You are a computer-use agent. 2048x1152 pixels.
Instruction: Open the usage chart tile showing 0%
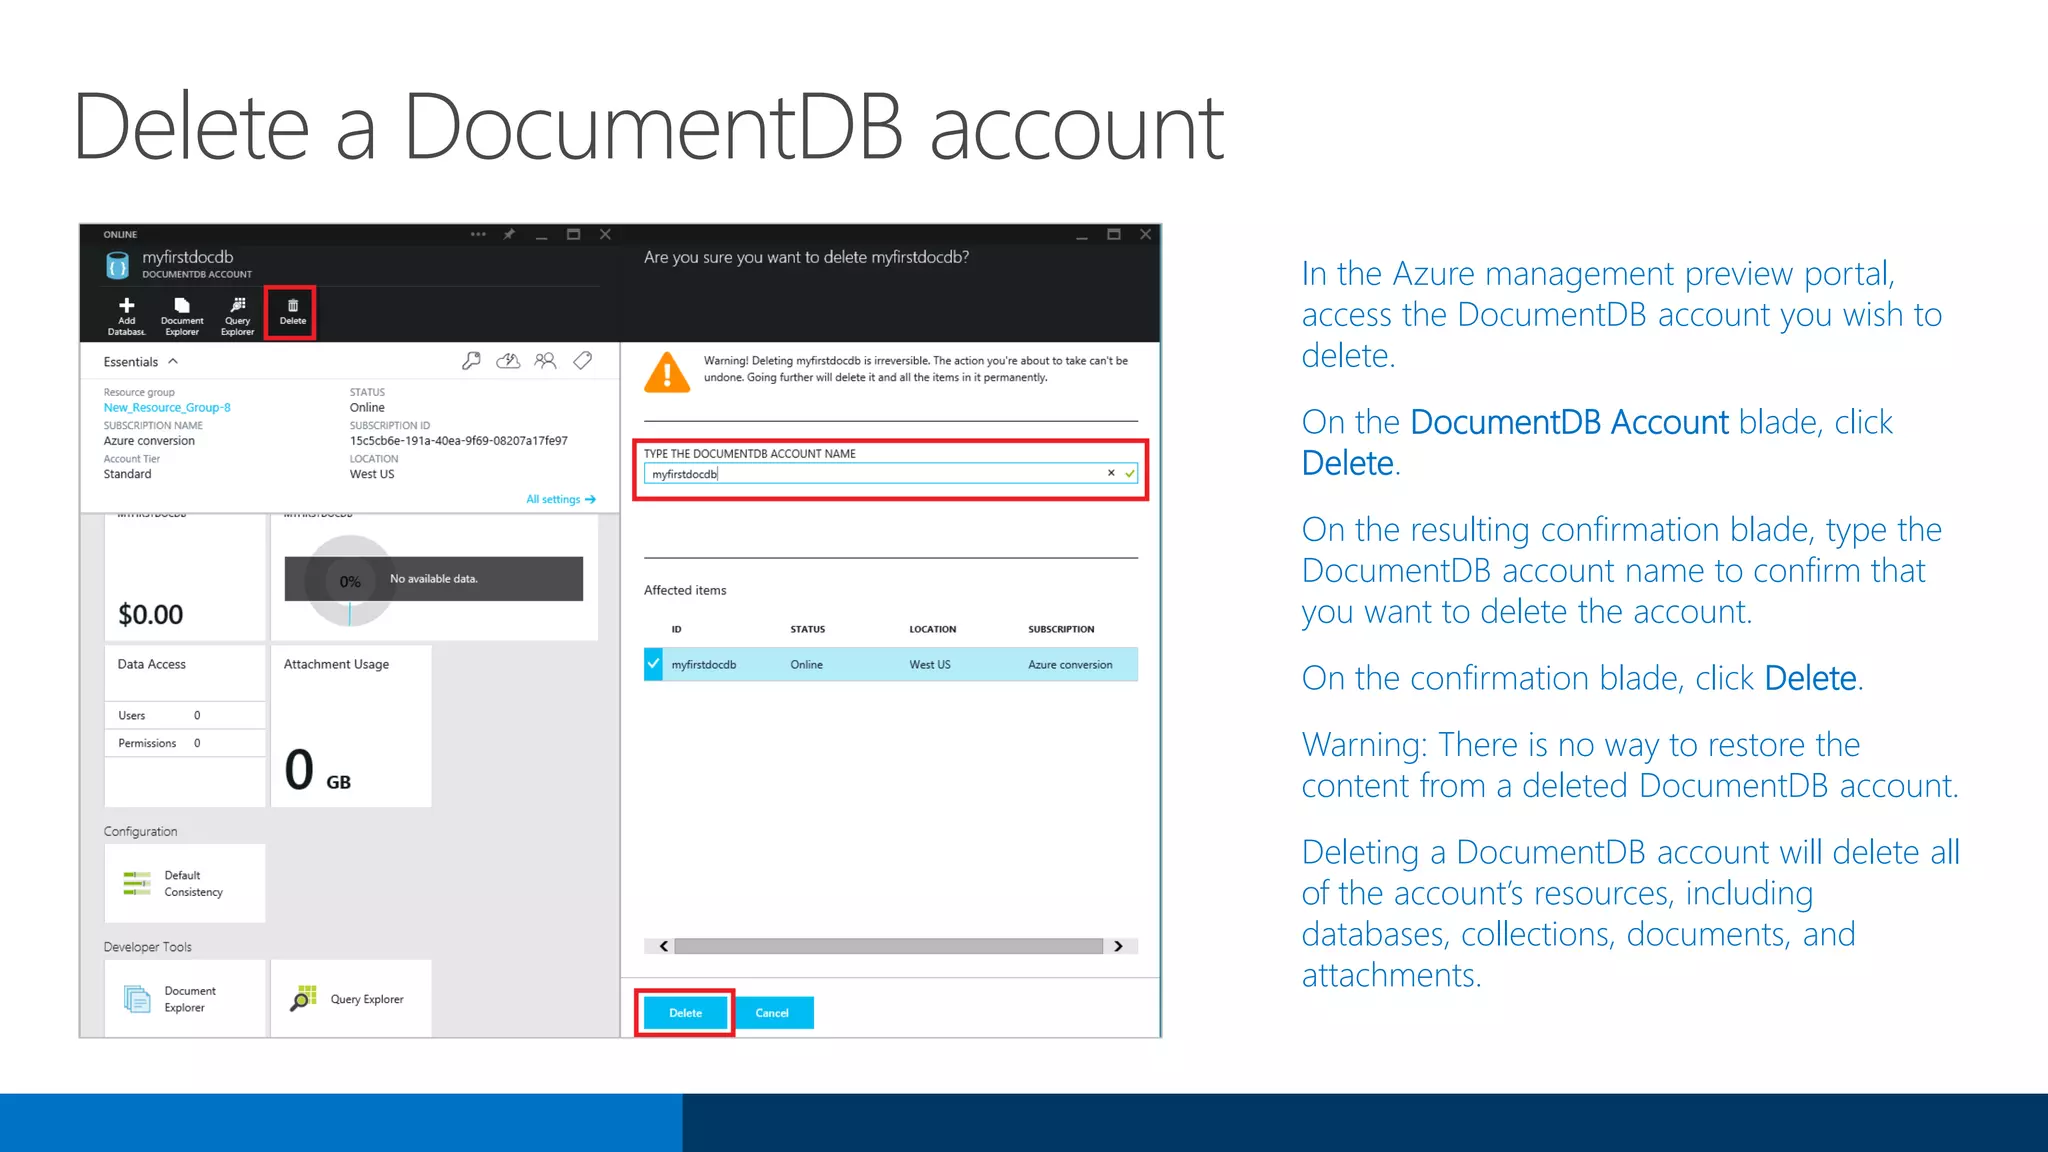[x=434, y=577]
